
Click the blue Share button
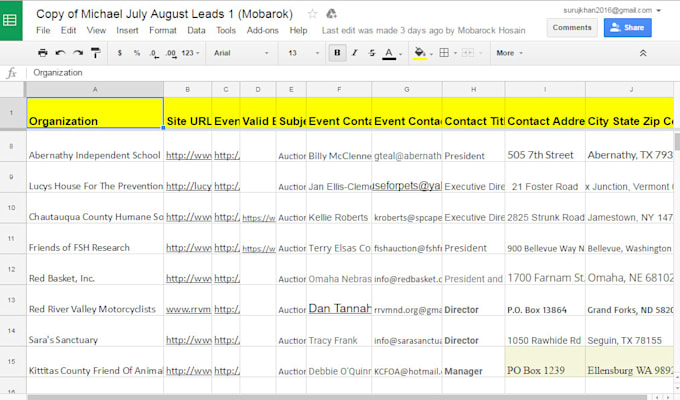tap(628, 27)
